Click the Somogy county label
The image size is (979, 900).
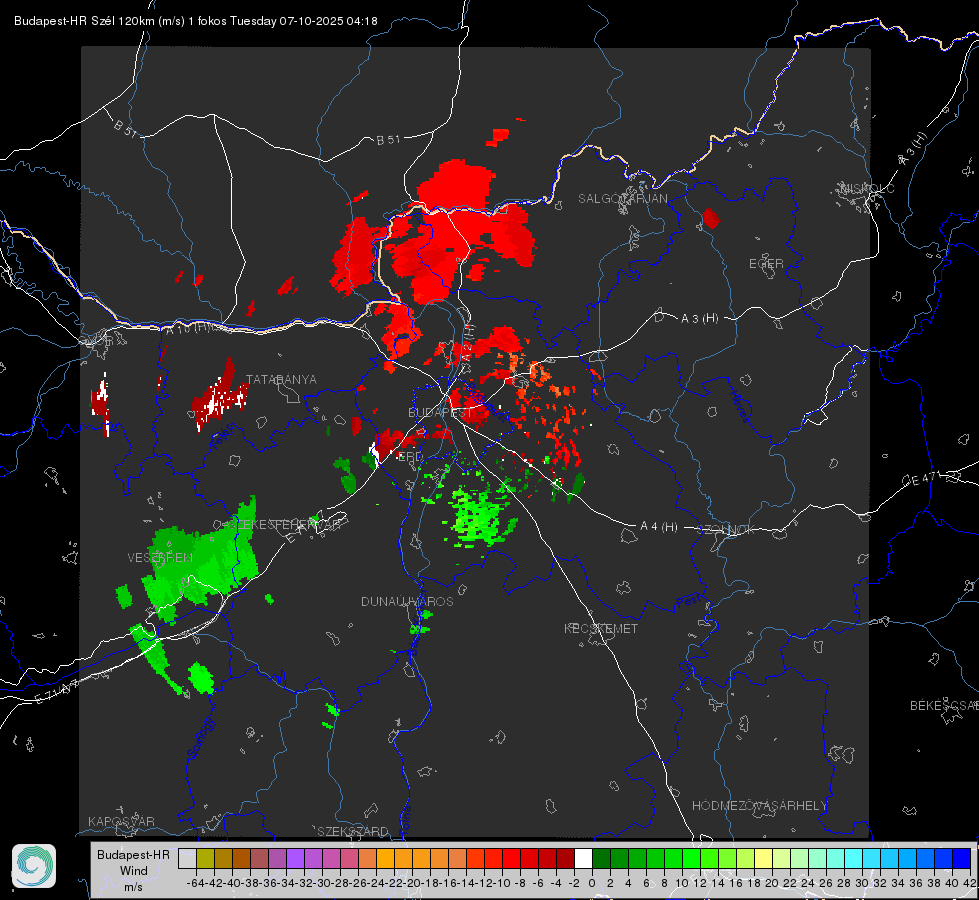point(201,738)
